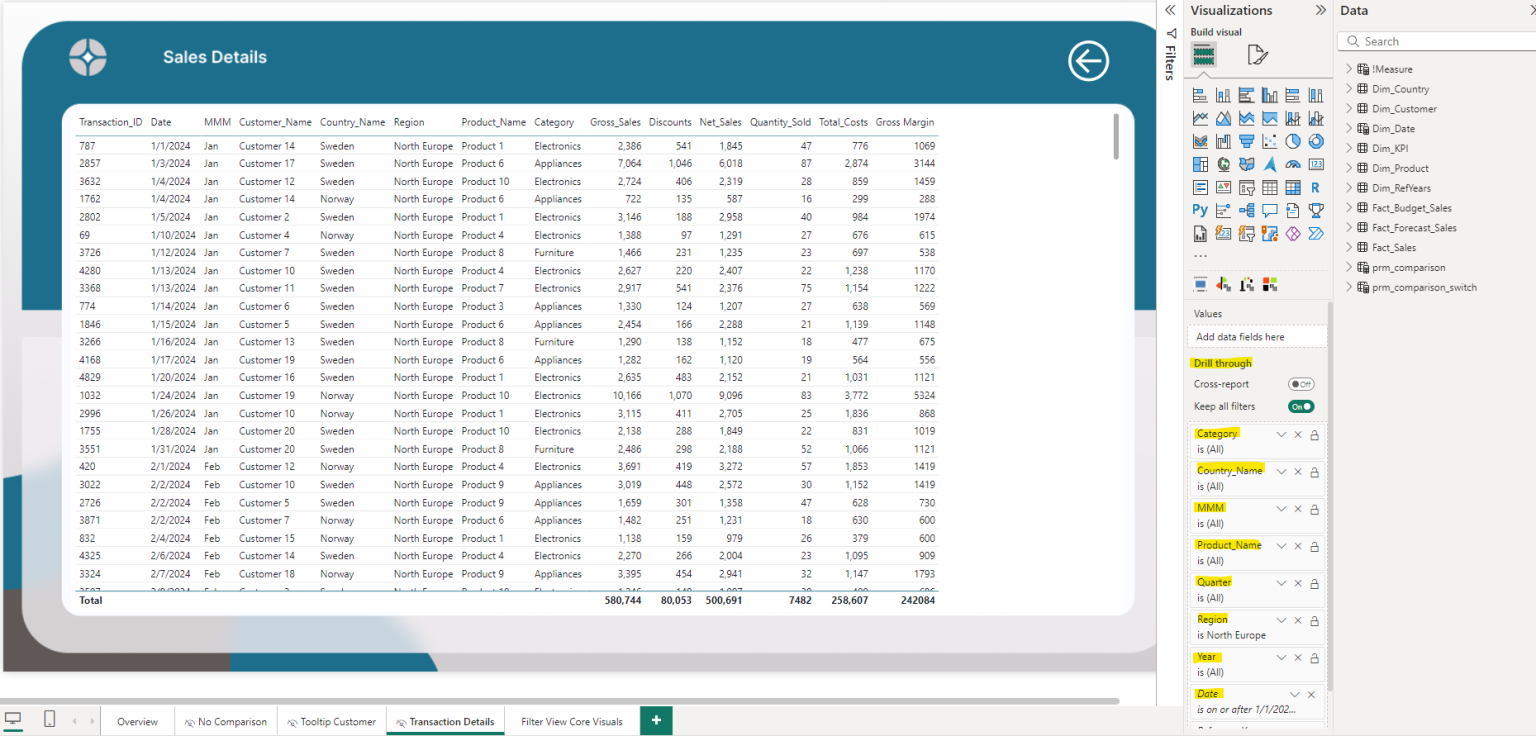Open the Region filter card dropdown
The image size is (1536, 736).
(x=1282, y=619)
